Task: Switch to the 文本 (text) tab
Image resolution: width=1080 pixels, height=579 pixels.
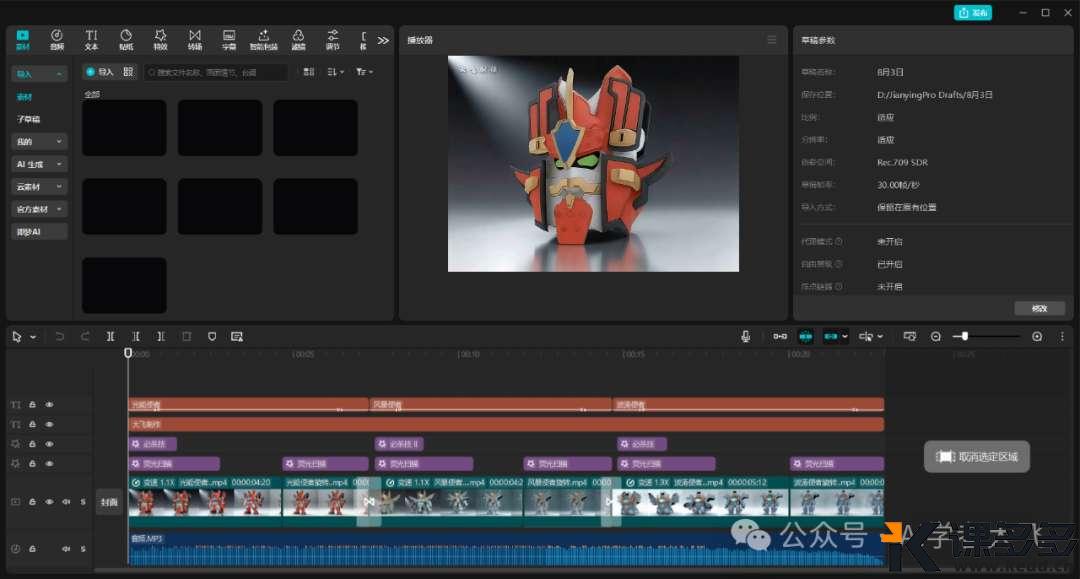Action: [x=91, y=40]
